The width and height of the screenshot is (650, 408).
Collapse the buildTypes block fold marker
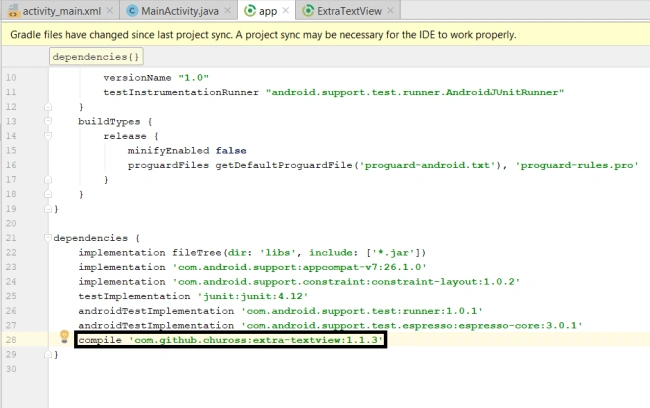(48, 121)
